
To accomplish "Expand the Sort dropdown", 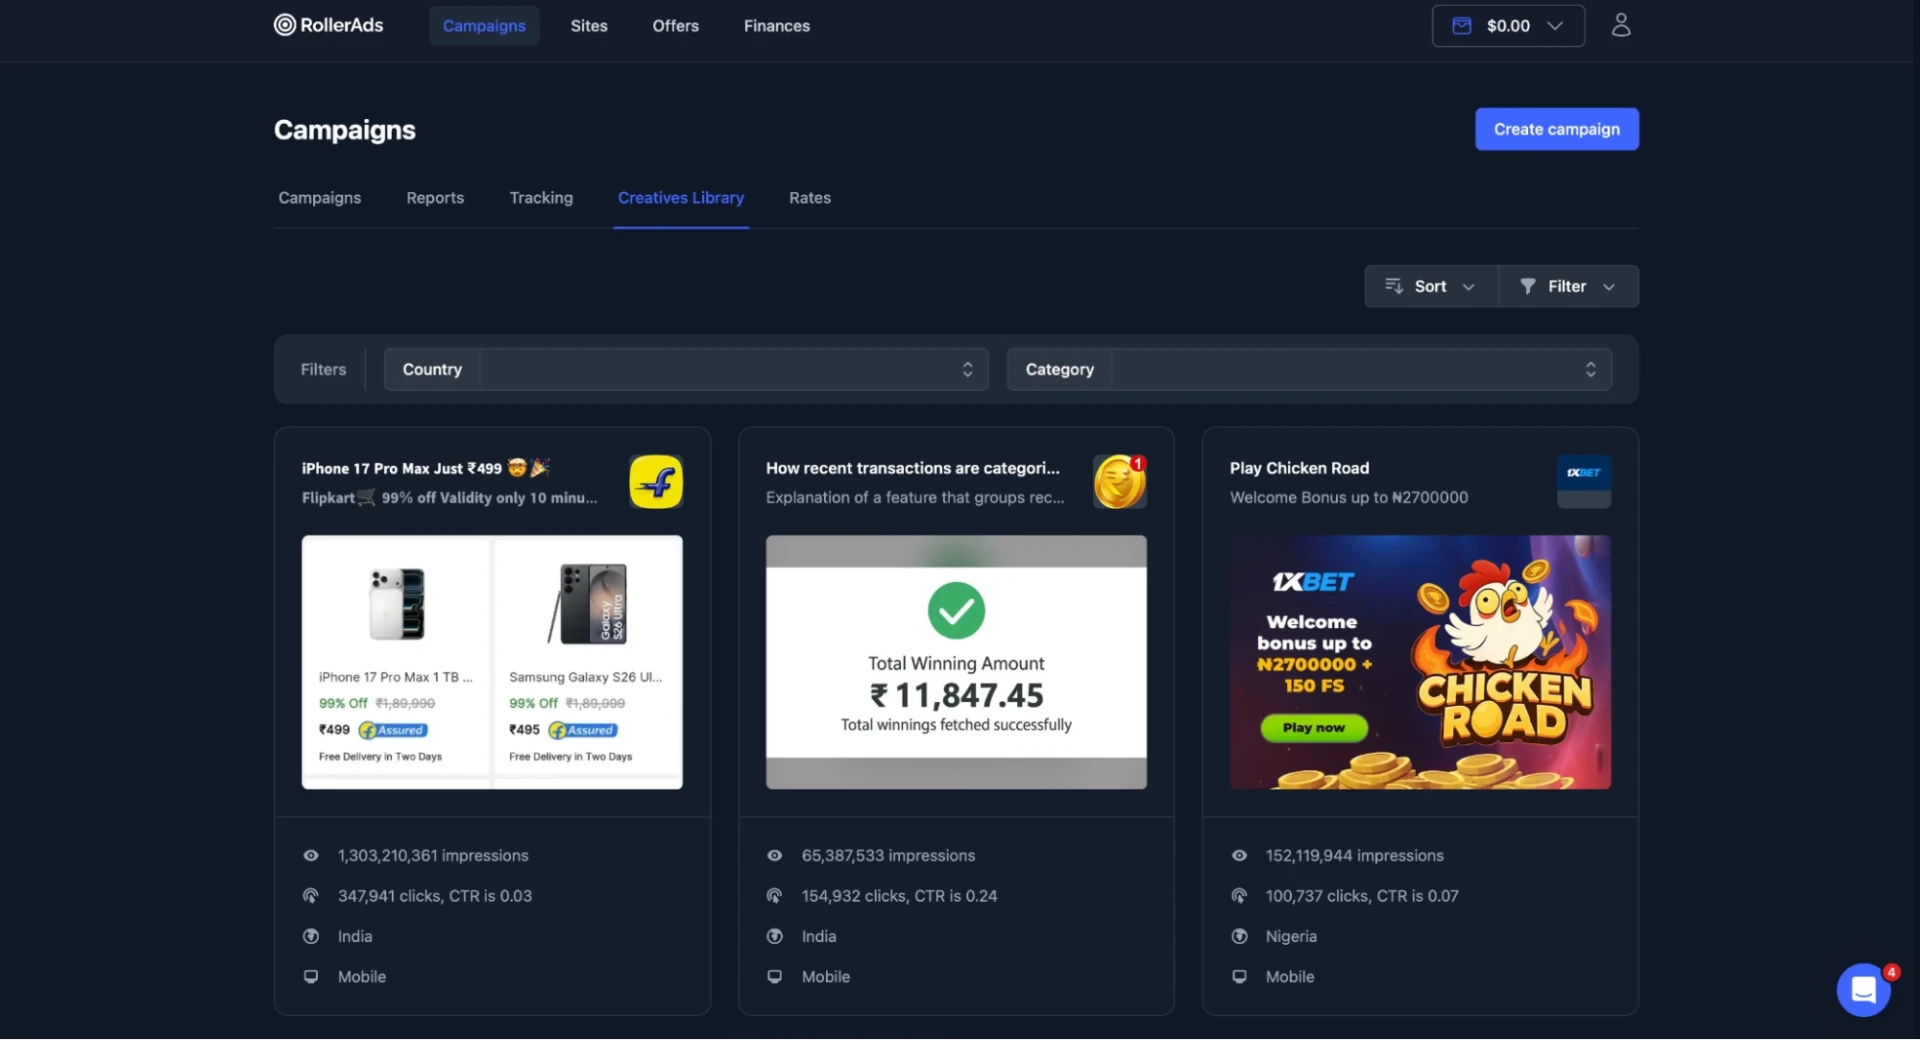I will pyautogui.click(x=1431, y=286).
